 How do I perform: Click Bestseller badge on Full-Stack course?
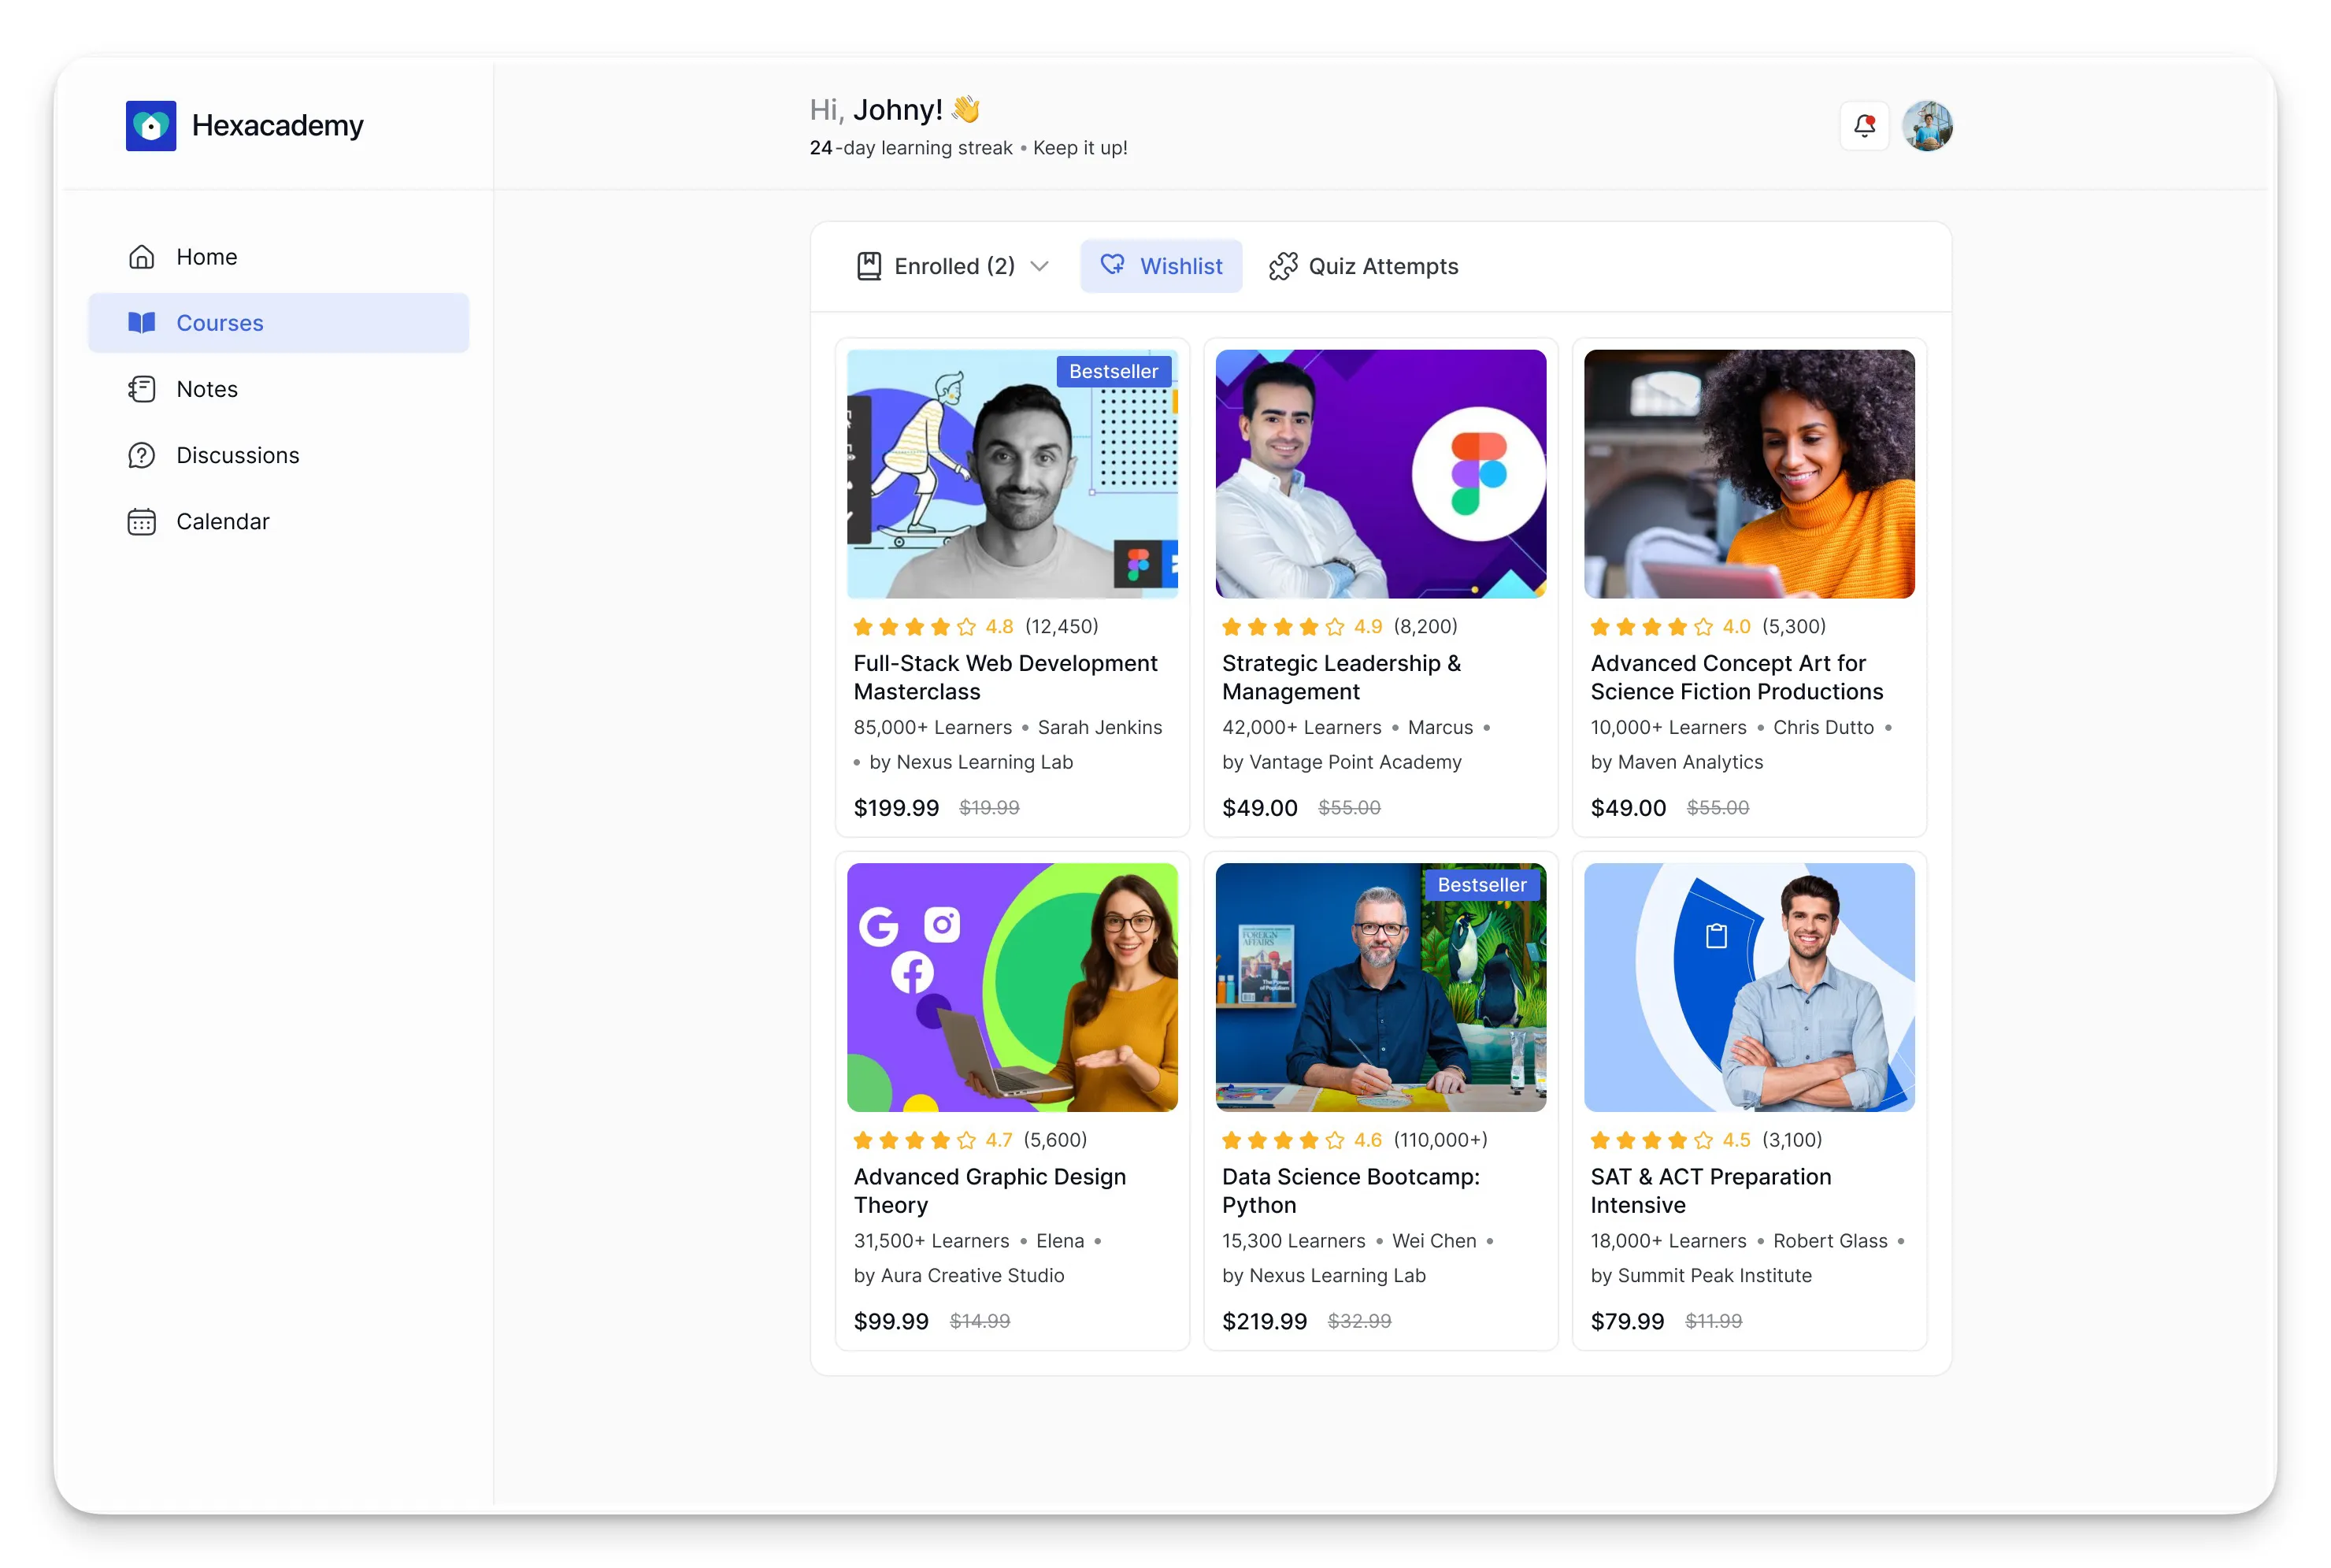pyautogui.click(x=1113, y=372)
